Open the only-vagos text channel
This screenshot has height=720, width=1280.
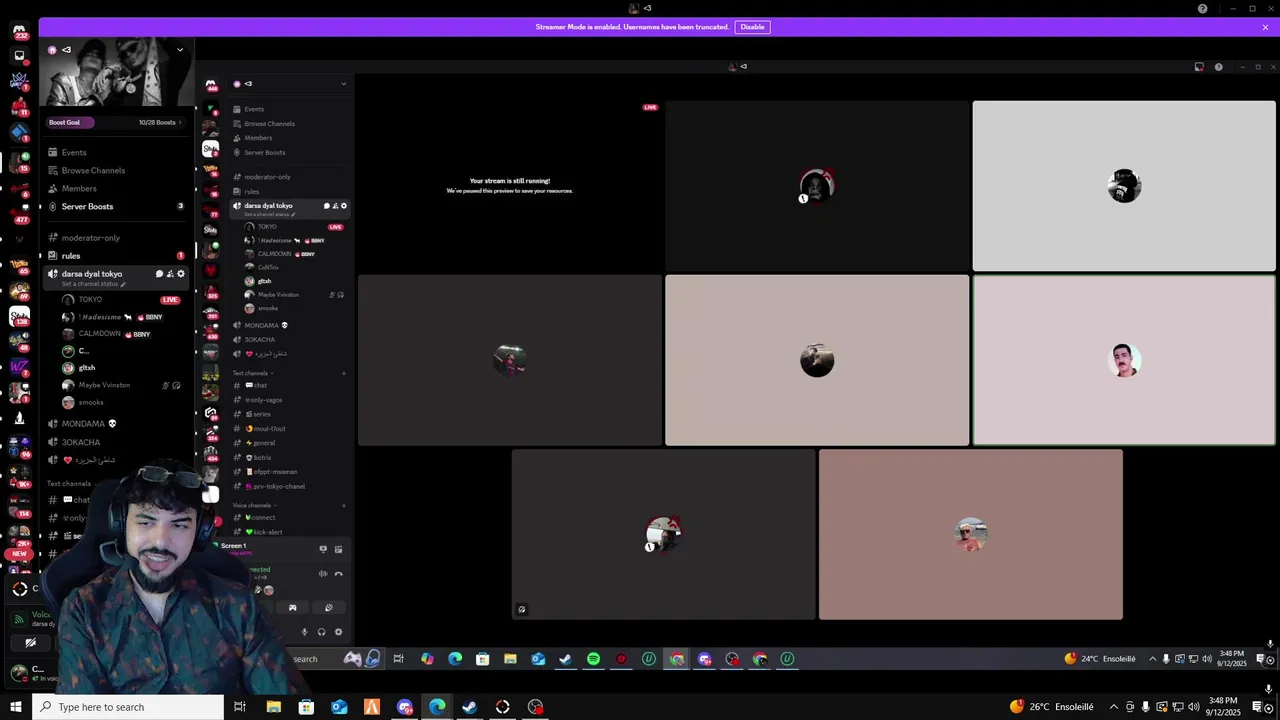coord(265,400)
